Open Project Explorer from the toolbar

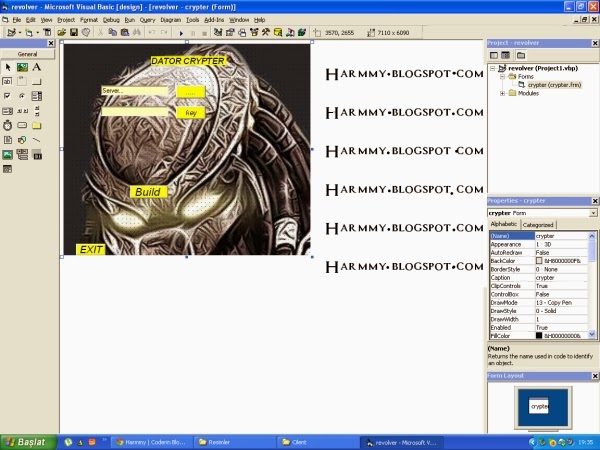pos(218,33)
